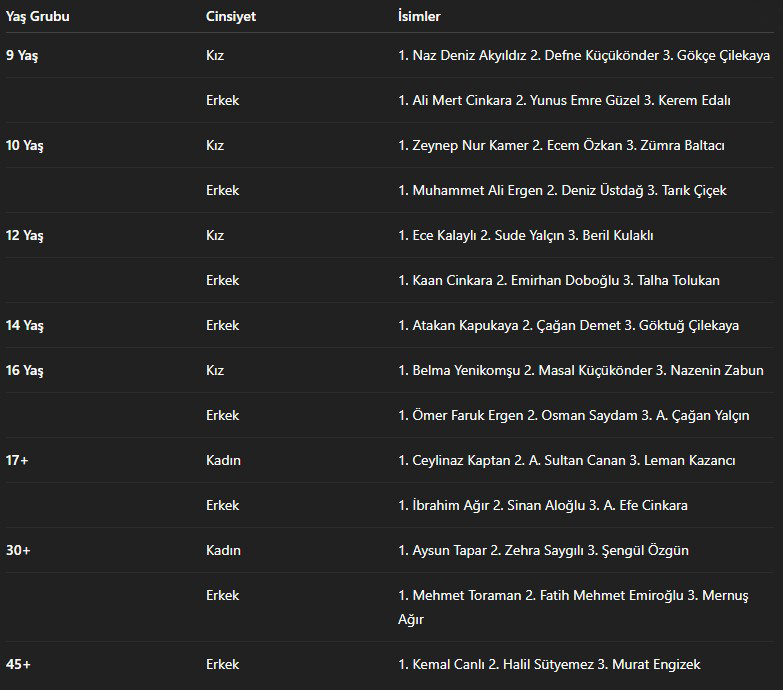Click the names row starting with Belma Yenikomşu

(x=580, y=371)
